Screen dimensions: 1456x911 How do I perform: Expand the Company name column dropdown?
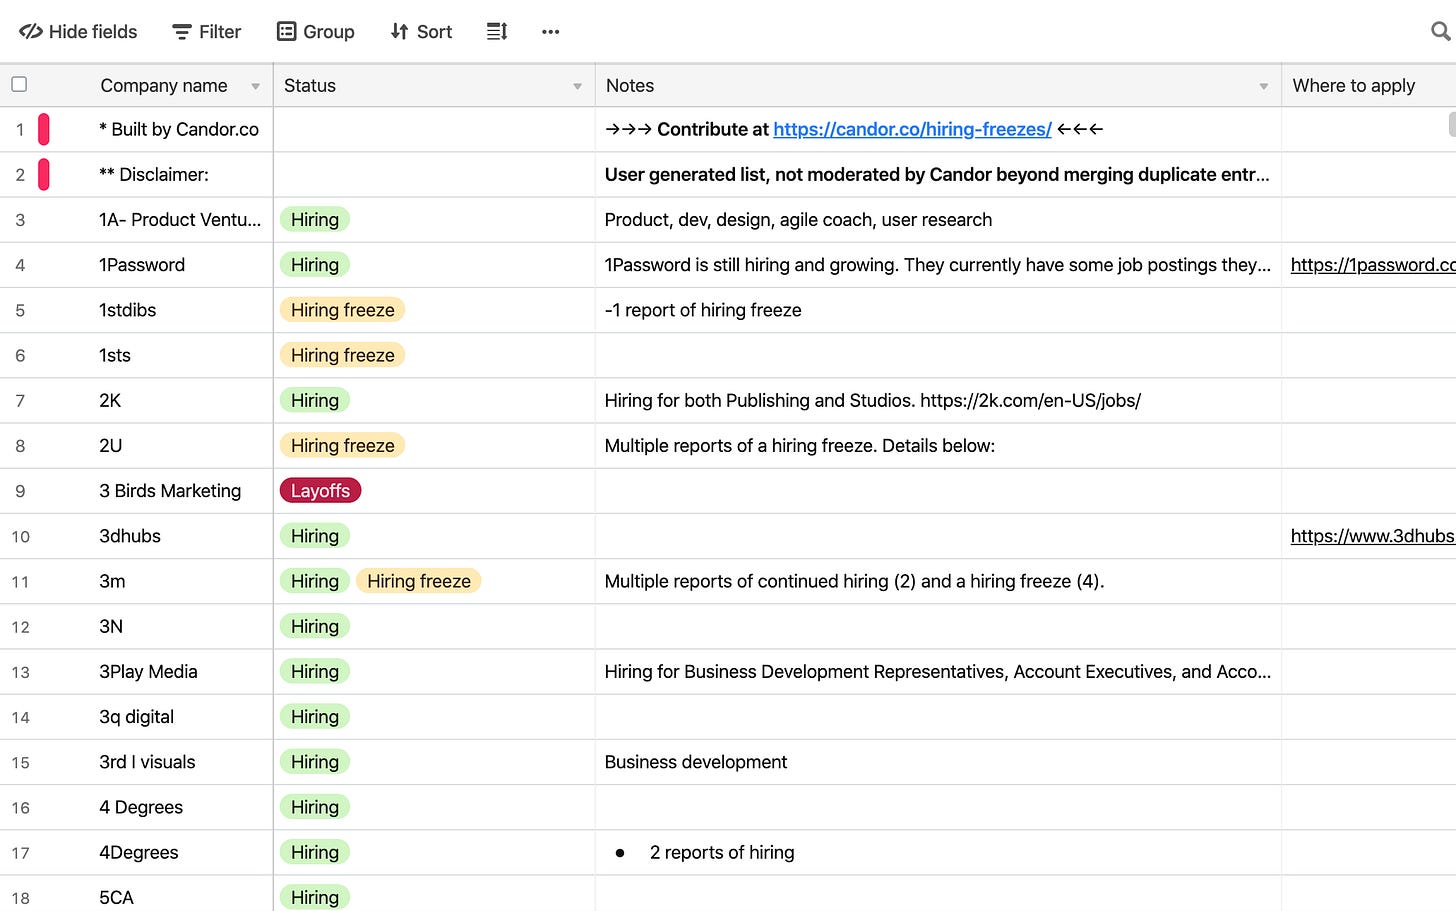coord(256,87)
